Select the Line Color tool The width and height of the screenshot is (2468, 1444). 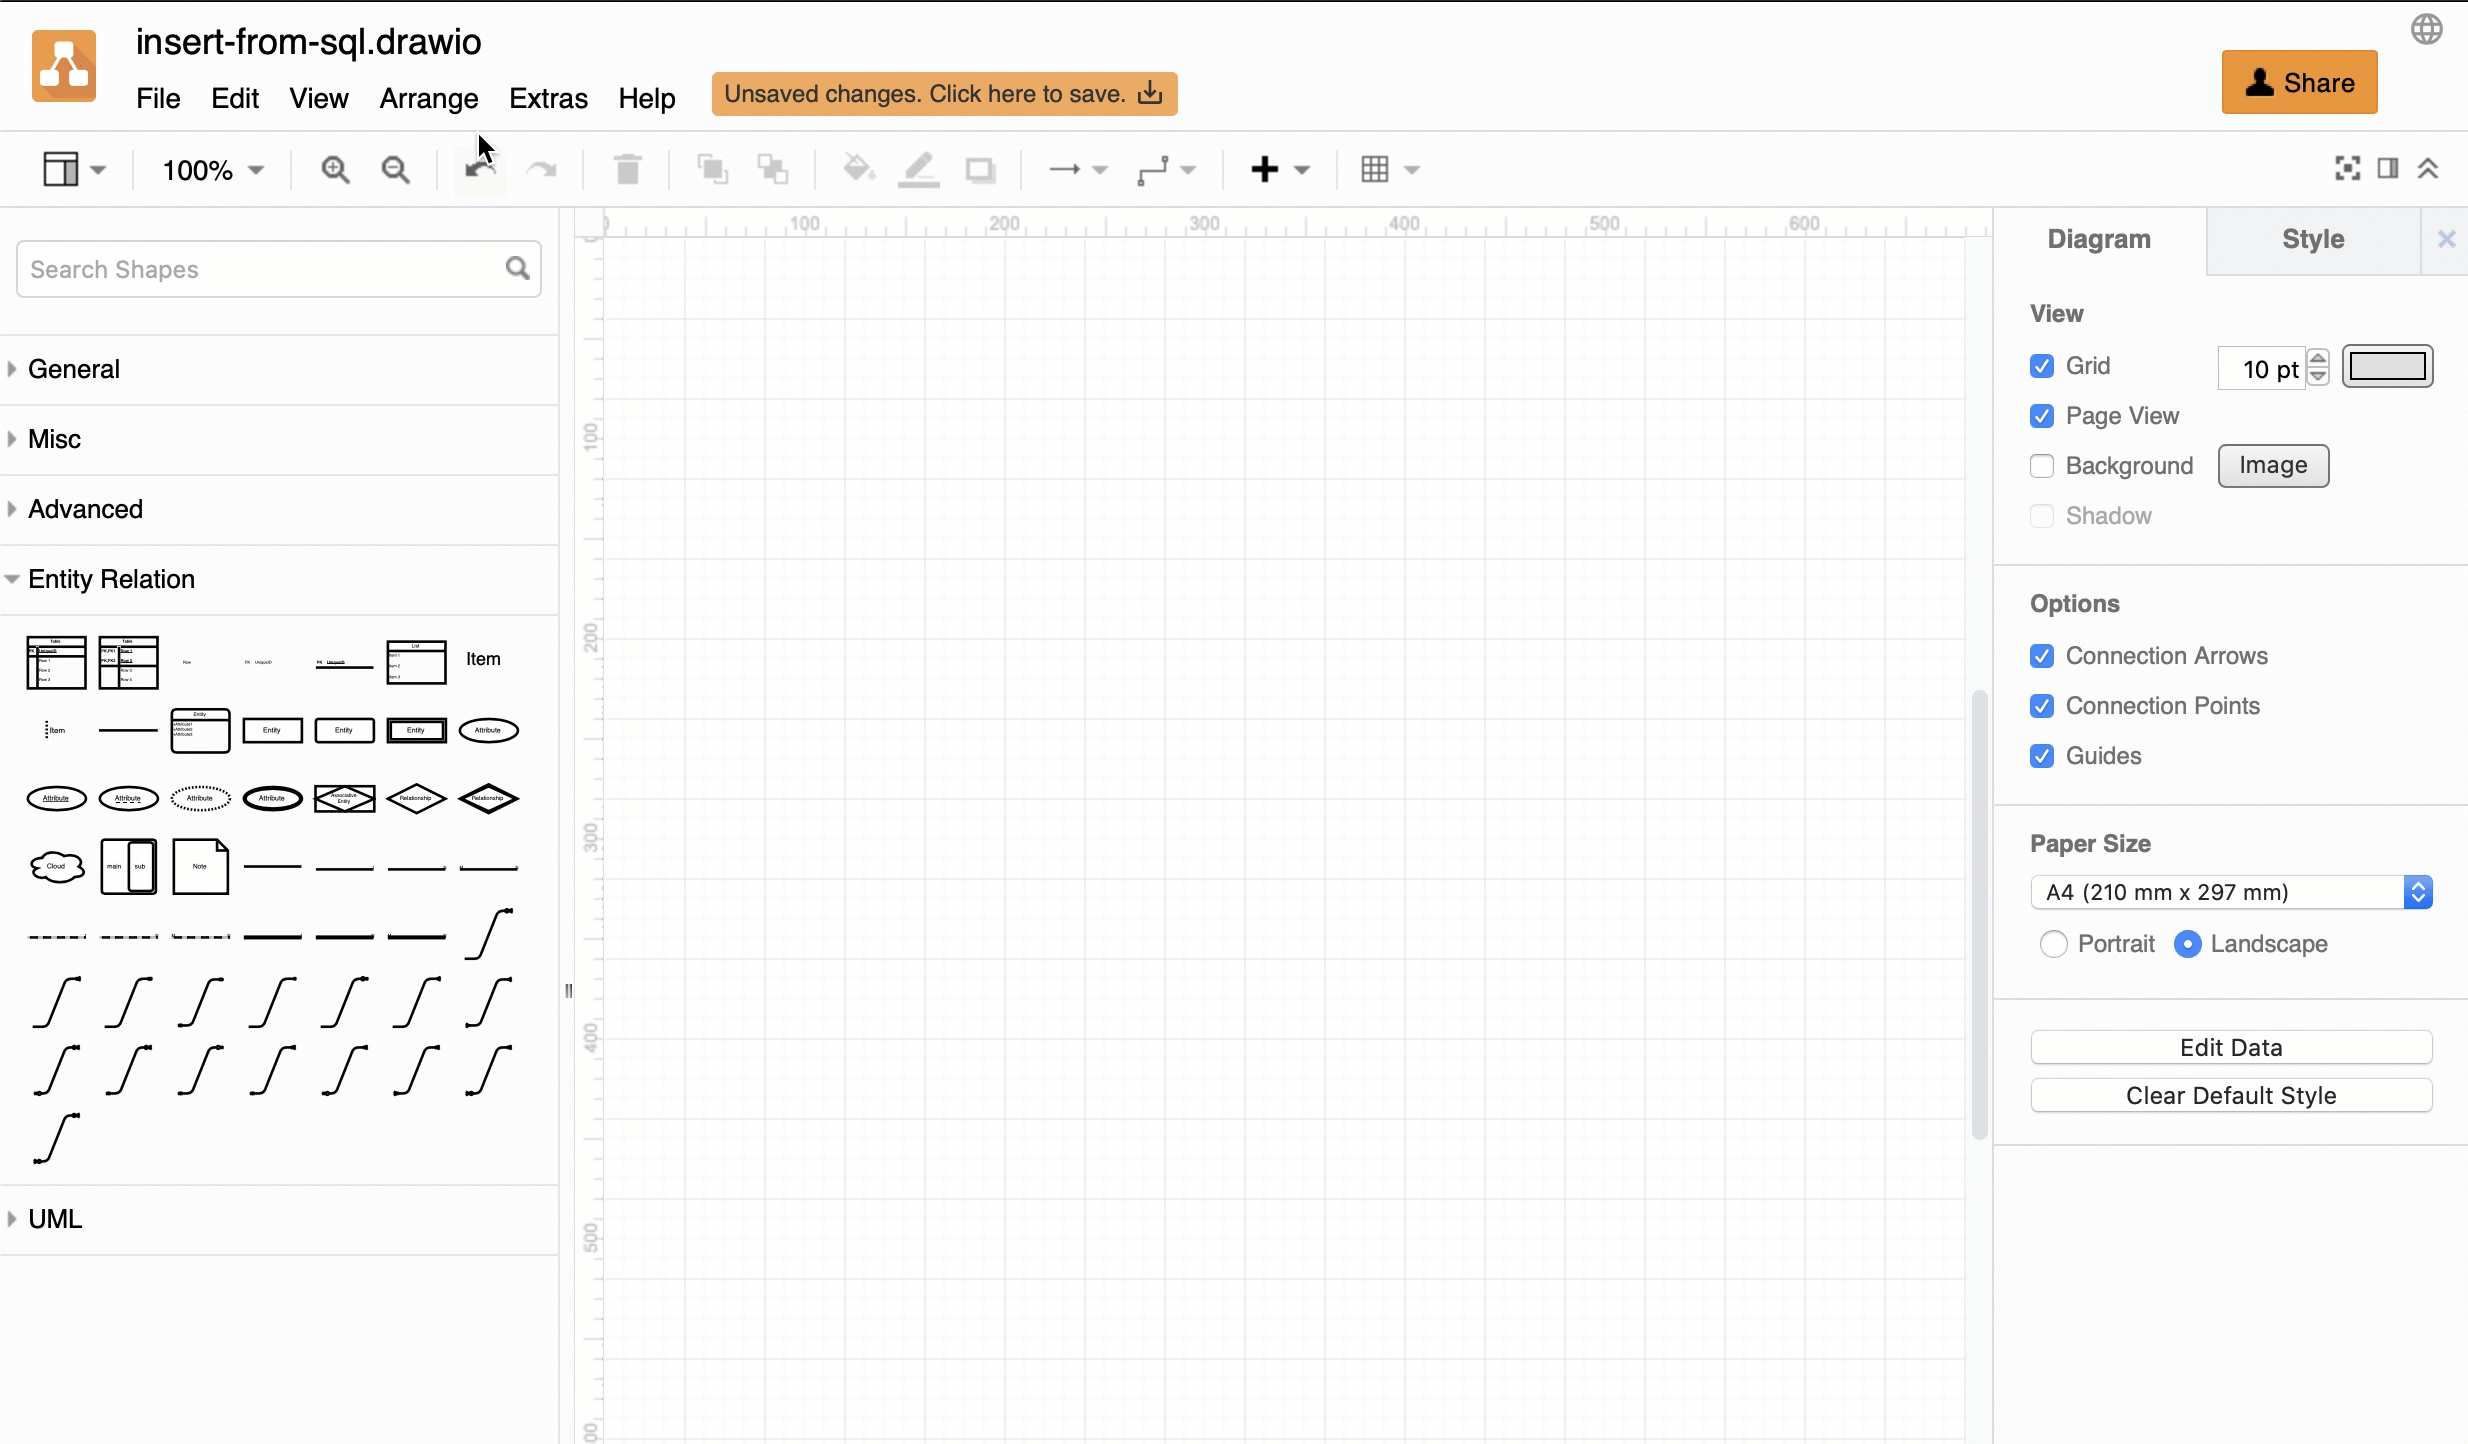click(919, 168)
